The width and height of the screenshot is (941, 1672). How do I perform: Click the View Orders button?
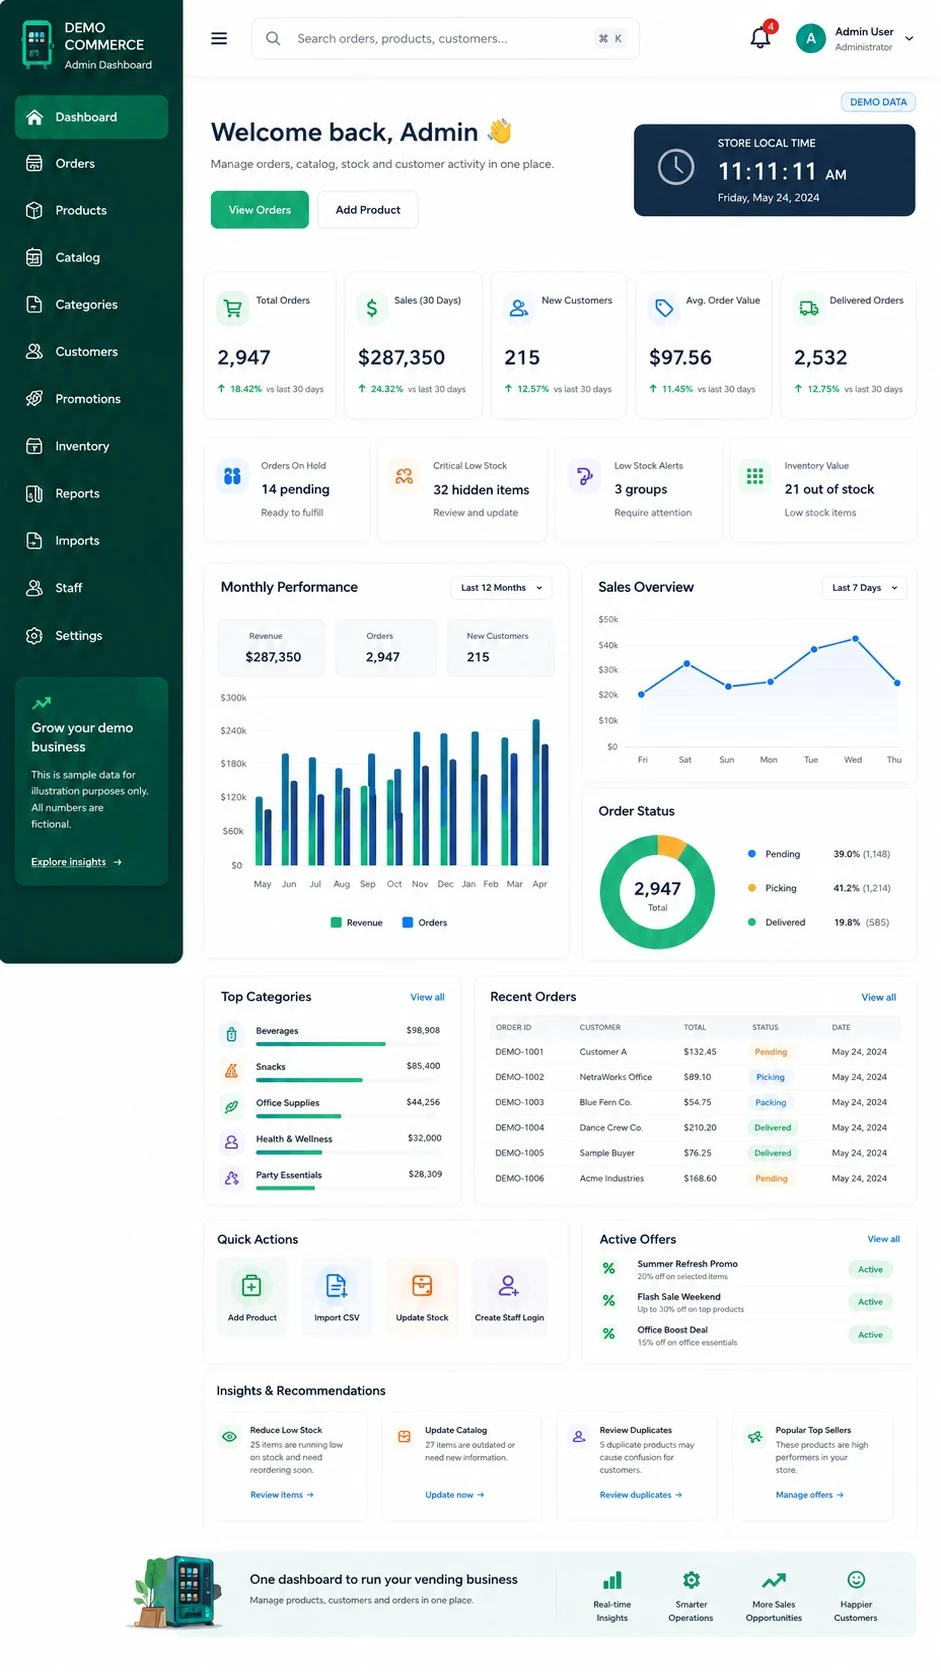click(x=260, y=210)
